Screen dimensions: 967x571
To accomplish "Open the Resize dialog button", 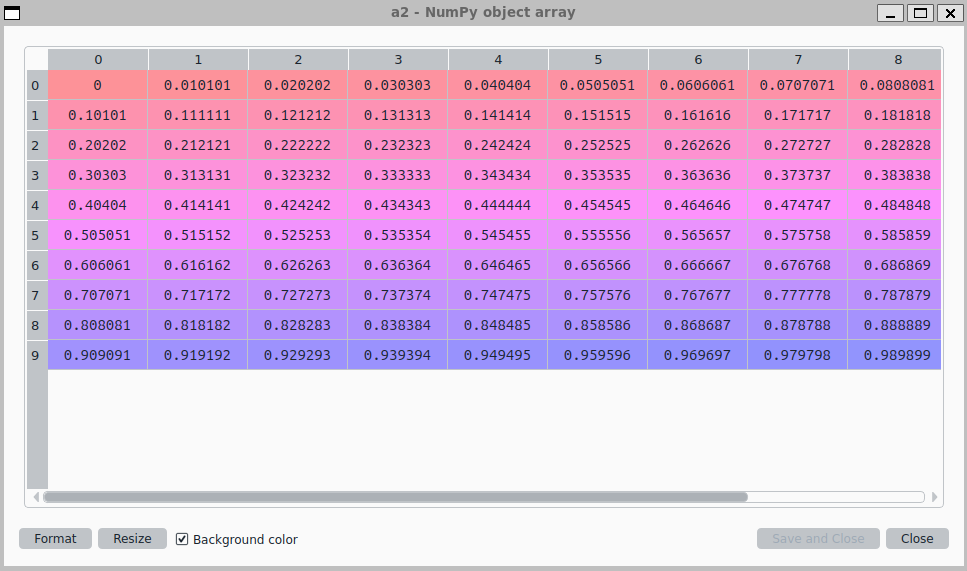I will [133, 538].
